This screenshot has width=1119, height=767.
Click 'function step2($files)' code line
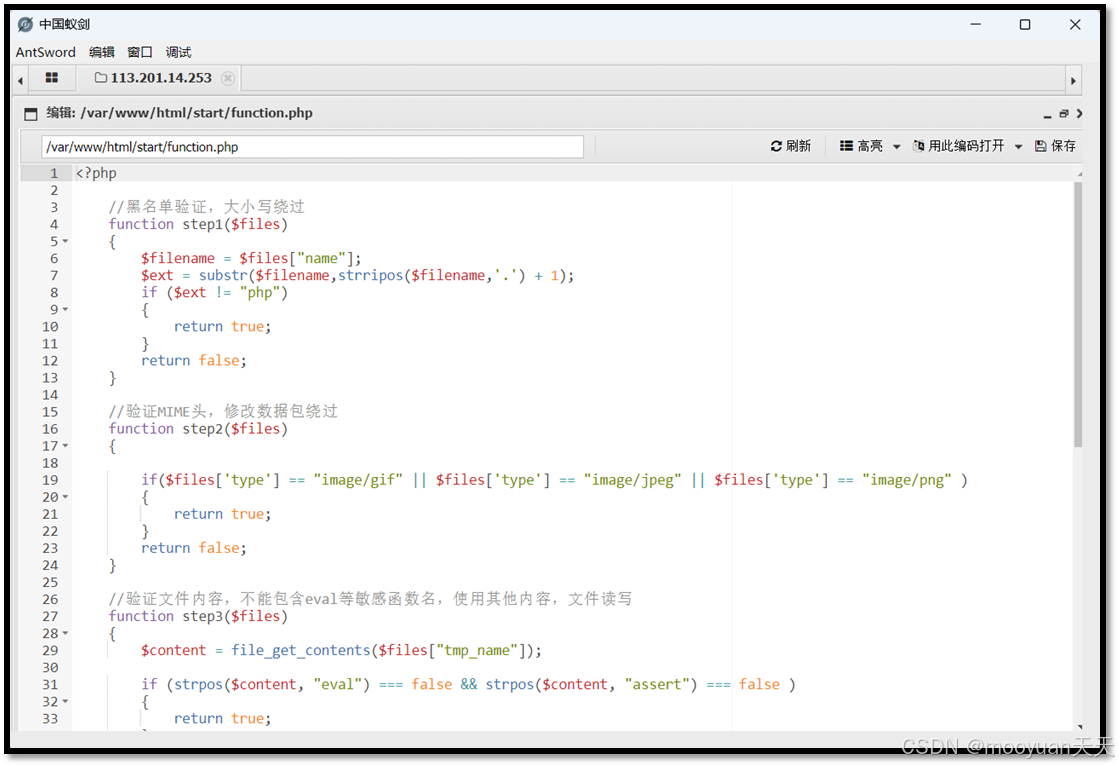pyautogui.click(x=198, y=429)
